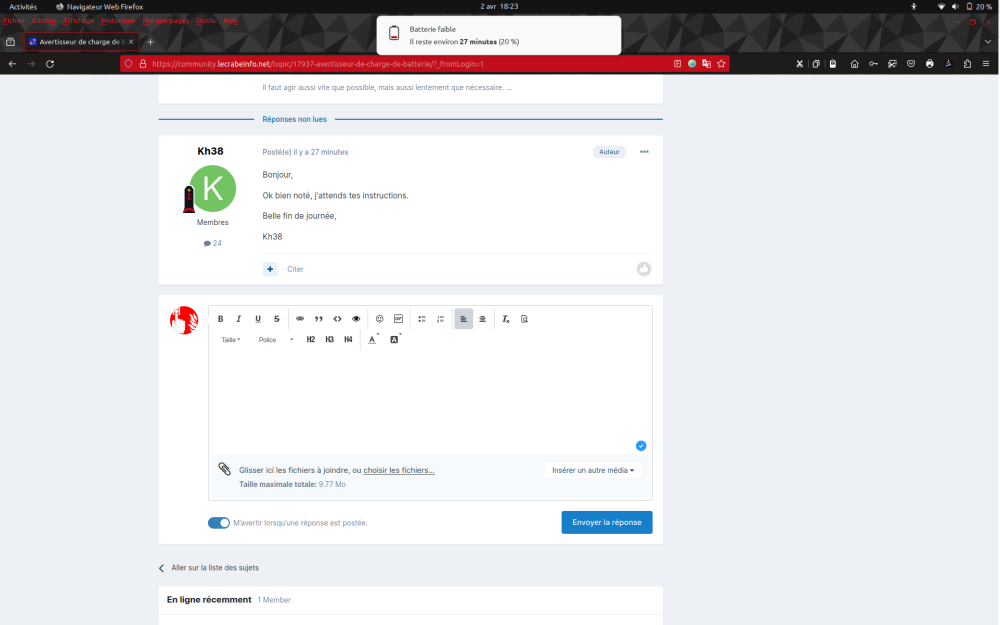1000x625 pixels.
Task: Apply H3 heading style
Action: pos(329,339)
